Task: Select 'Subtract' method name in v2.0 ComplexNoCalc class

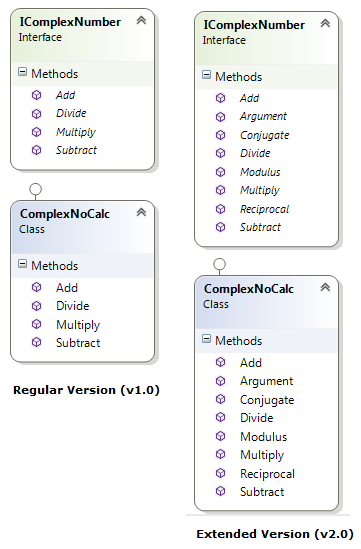Action: [262, 492]
